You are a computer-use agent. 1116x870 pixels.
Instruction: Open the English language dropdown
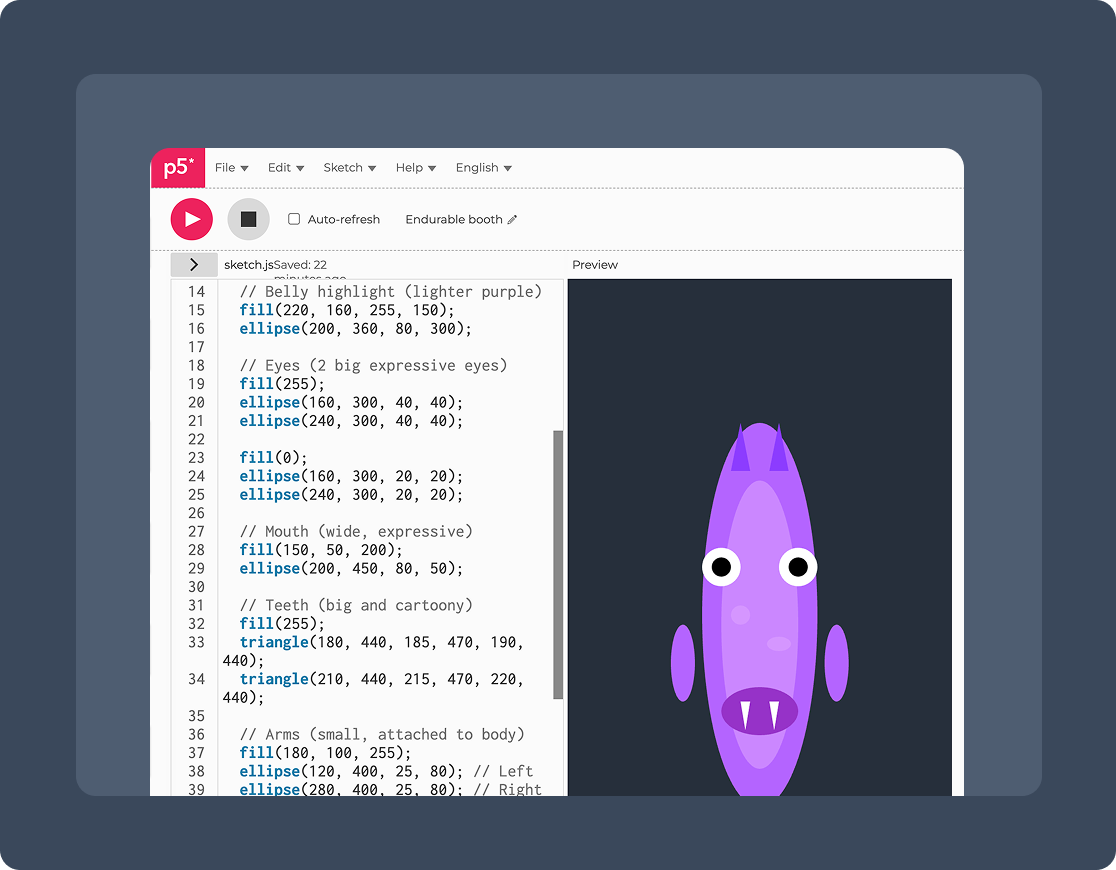483,168
